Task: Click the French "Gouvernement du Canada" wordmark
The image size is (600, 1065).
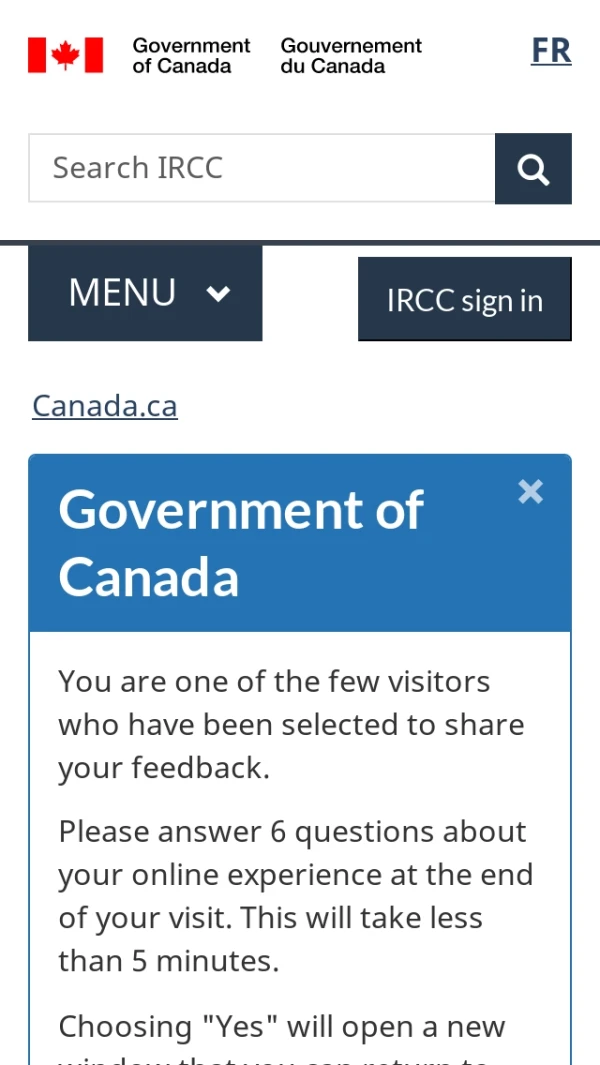Action: pos(351,56)
